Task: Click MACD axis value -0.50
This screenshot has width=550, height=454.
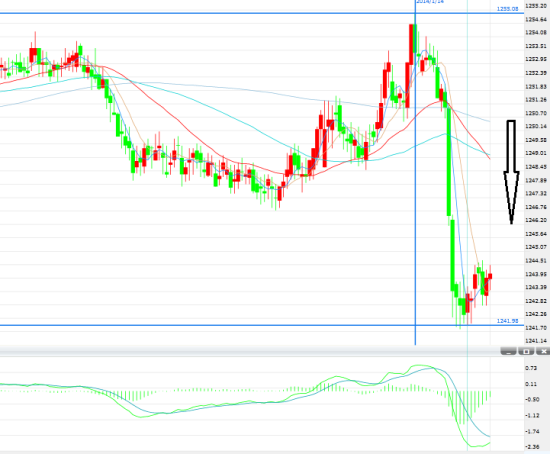Action: pyautogui.click(x=532, y=400)
